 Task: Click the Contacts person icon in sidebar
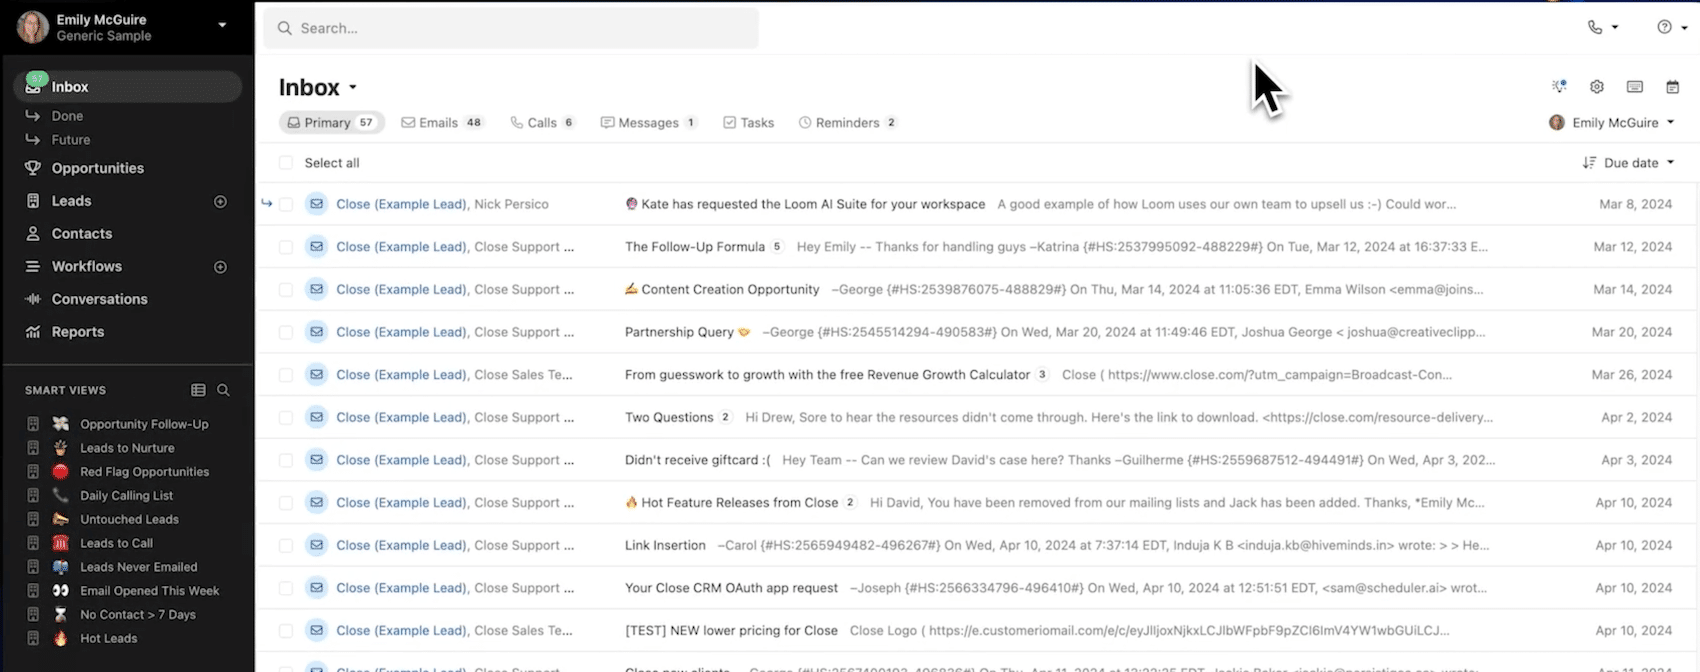click(x=33, y=233)
